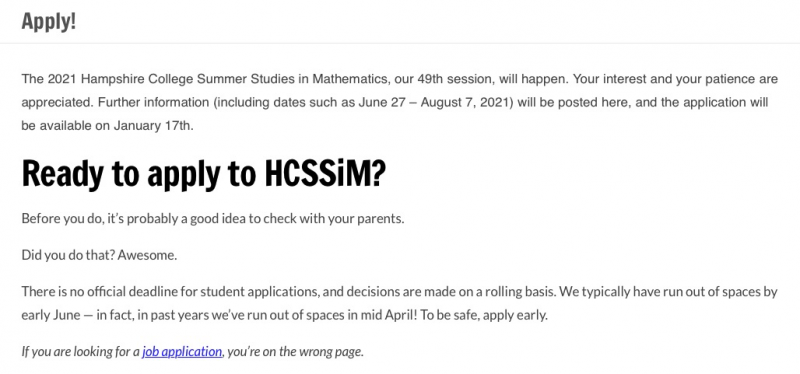Click the Apply! page title
This screenshot has height=374, width=800.
(48, 21)
